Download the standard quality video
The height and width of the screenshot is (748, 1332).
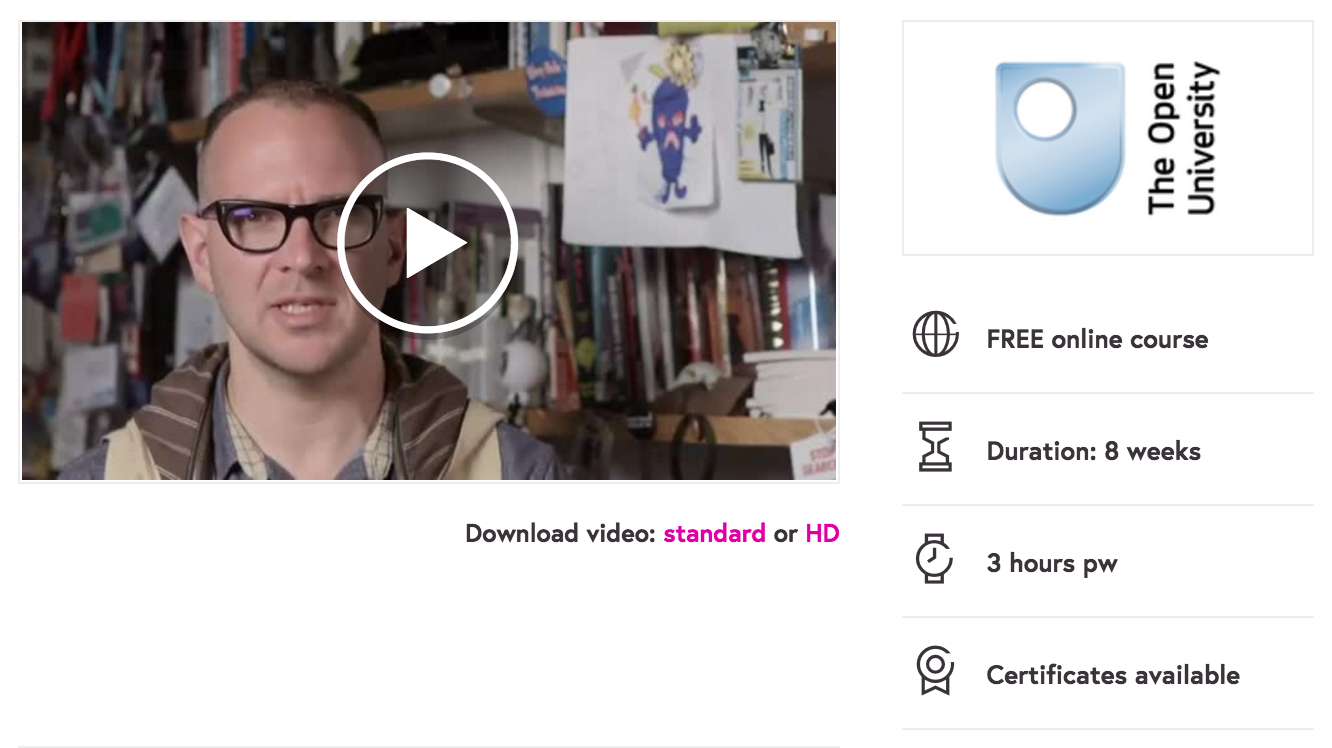click(714, 534)
